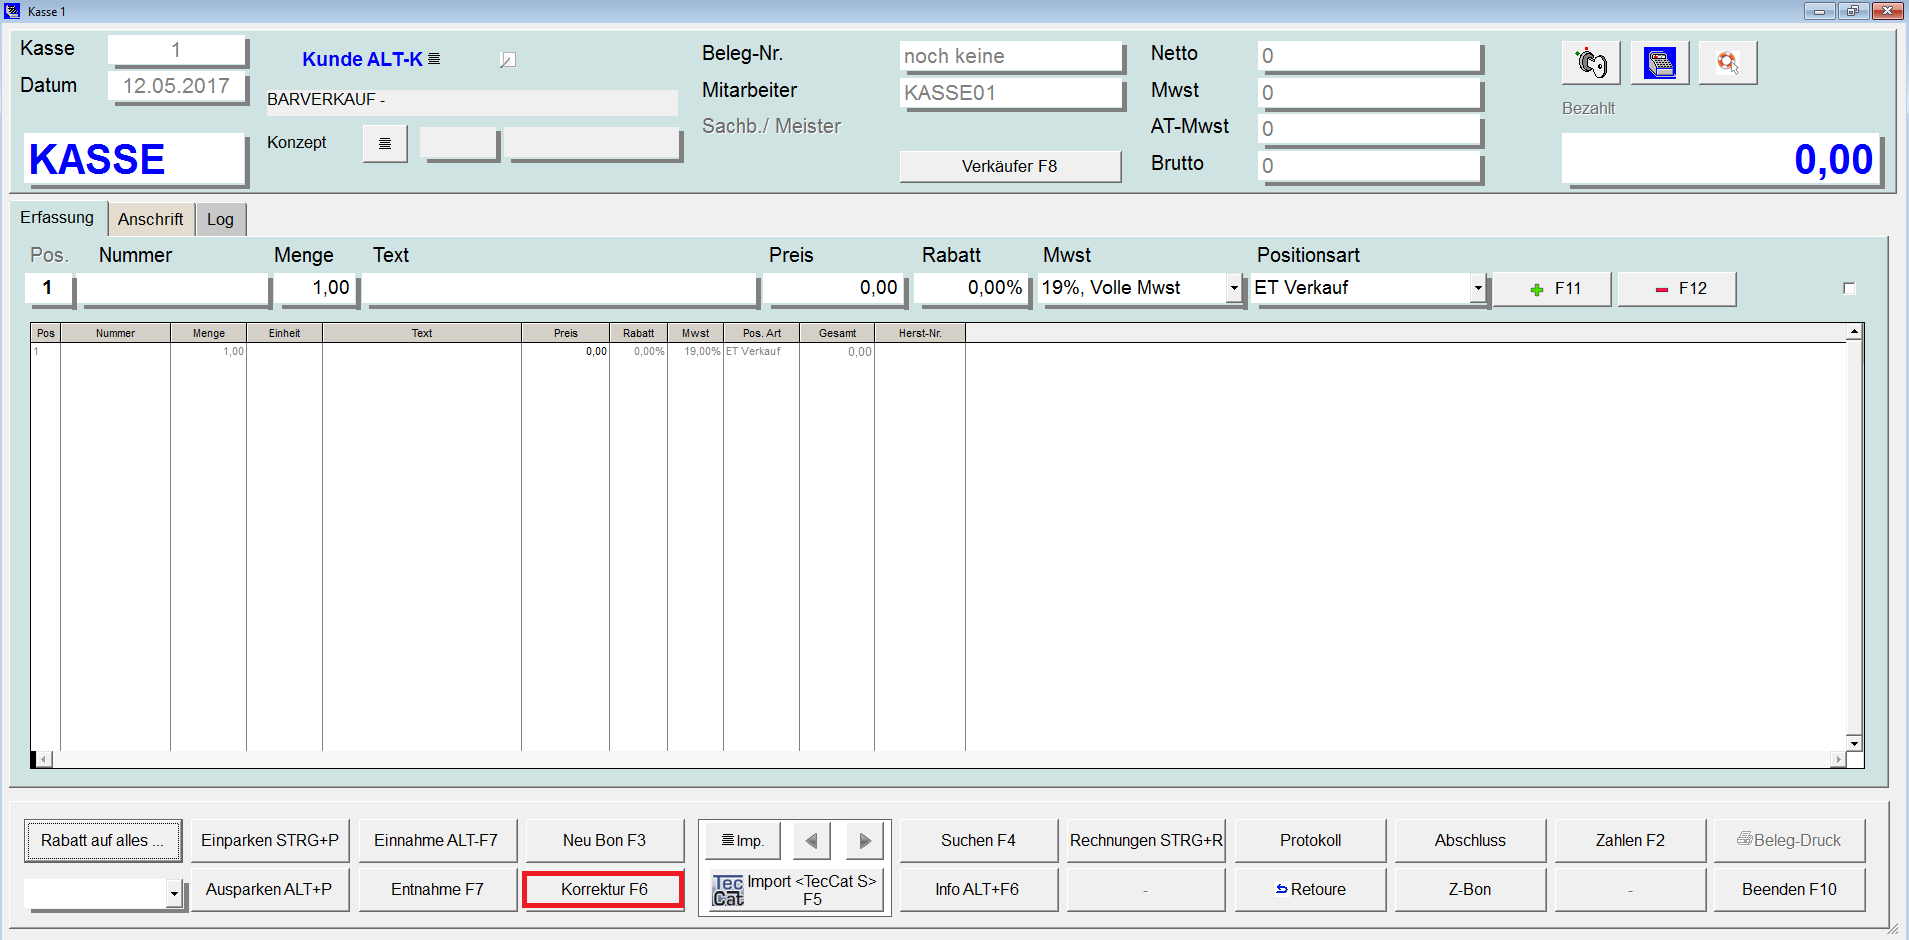This screenshot has height=940, width=1909.
Task: Start a new receipt with Neu Bon F3
Action: point(604,841)
